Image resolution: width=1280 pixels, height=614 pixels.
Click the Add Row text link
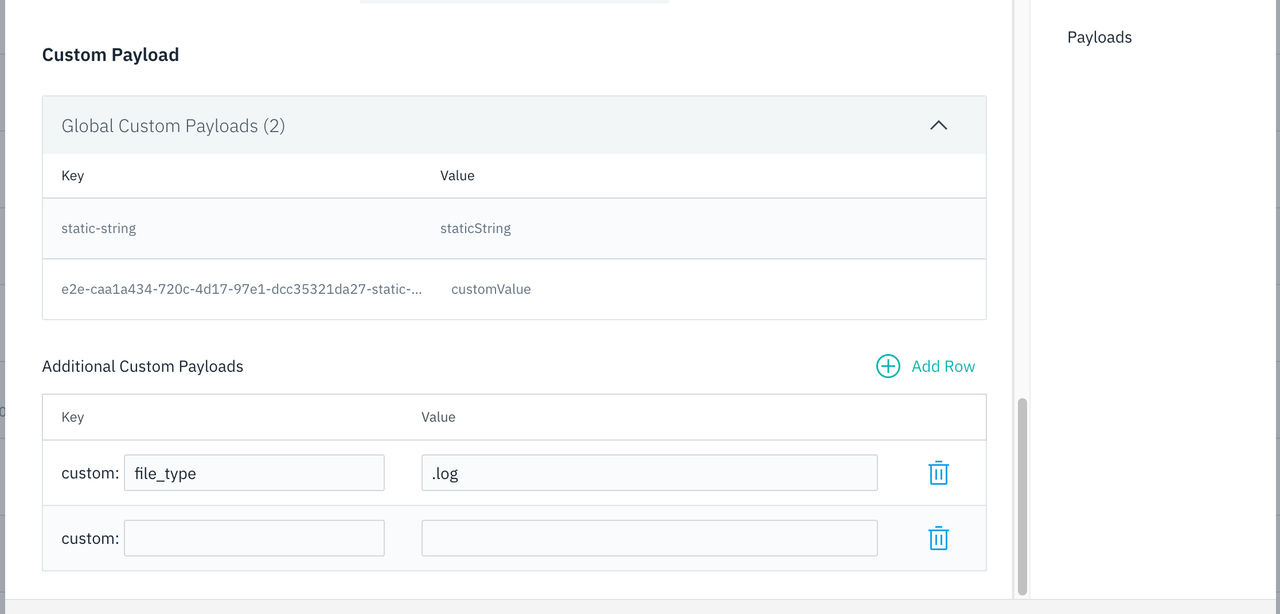click(x=943, y=366)
